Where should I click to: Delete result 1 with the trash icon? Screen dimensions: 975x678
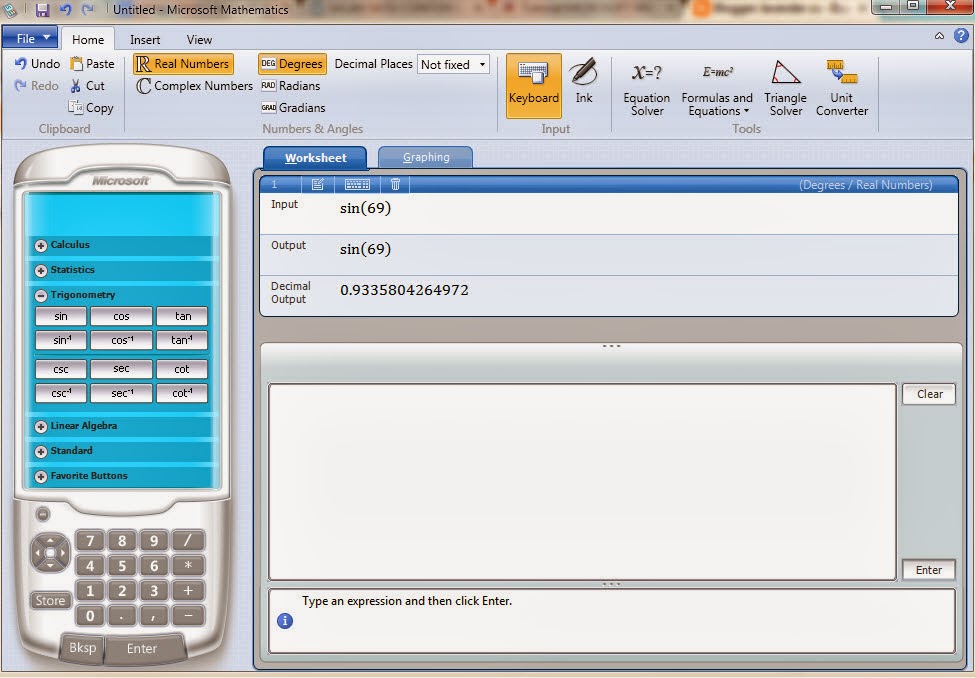[395, 184]
